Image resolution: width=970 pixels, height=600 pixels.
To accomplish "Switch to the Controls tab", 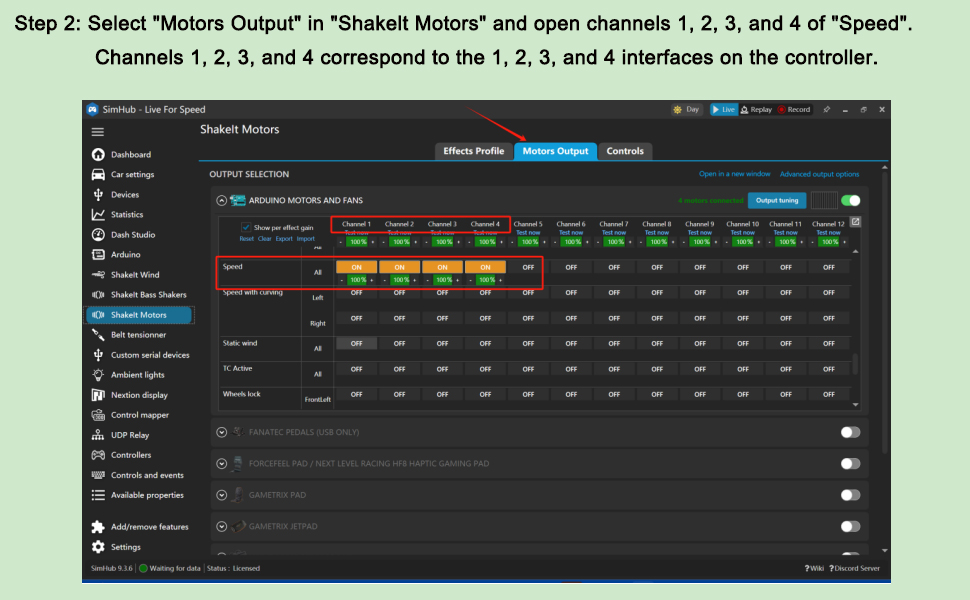I will [625, 151].
